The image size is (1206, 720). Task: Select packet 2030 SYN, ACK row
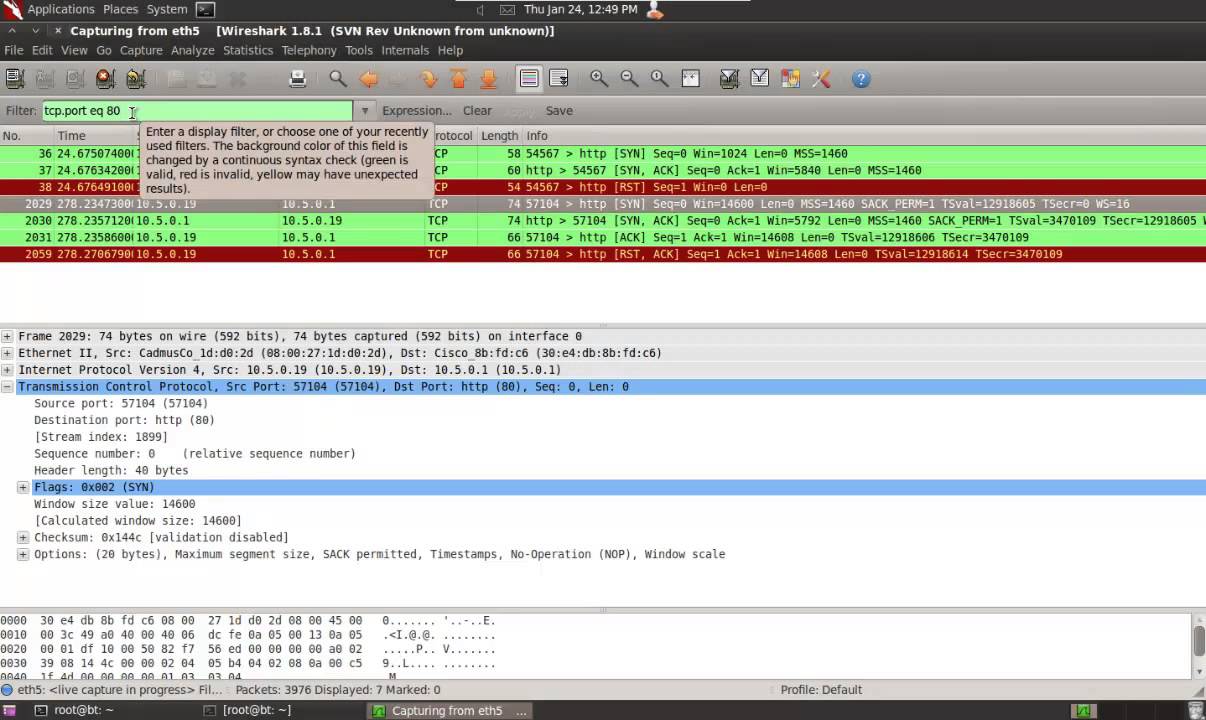603,220
